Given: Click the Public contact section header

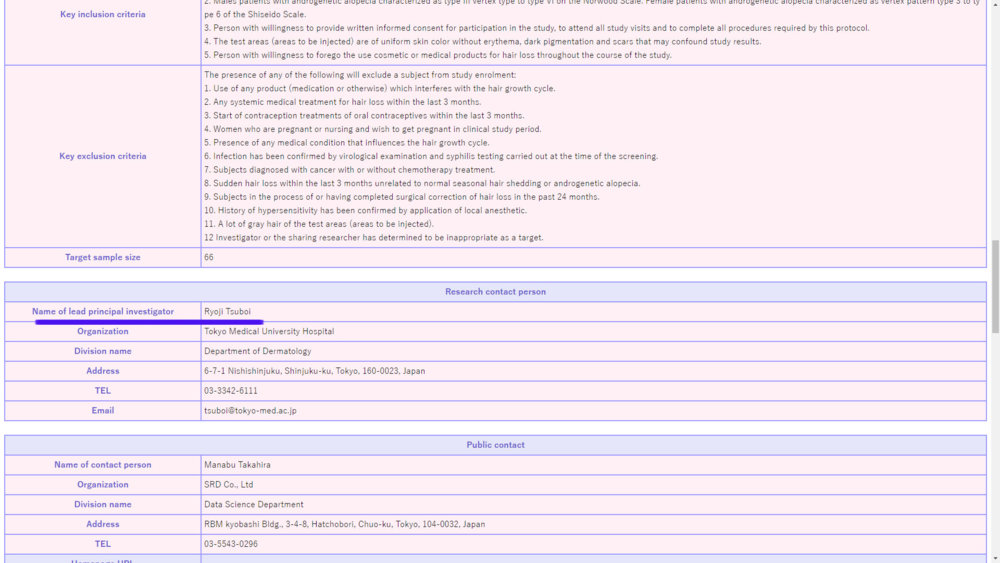Looking at the screenshot, I should coord(495,445).
